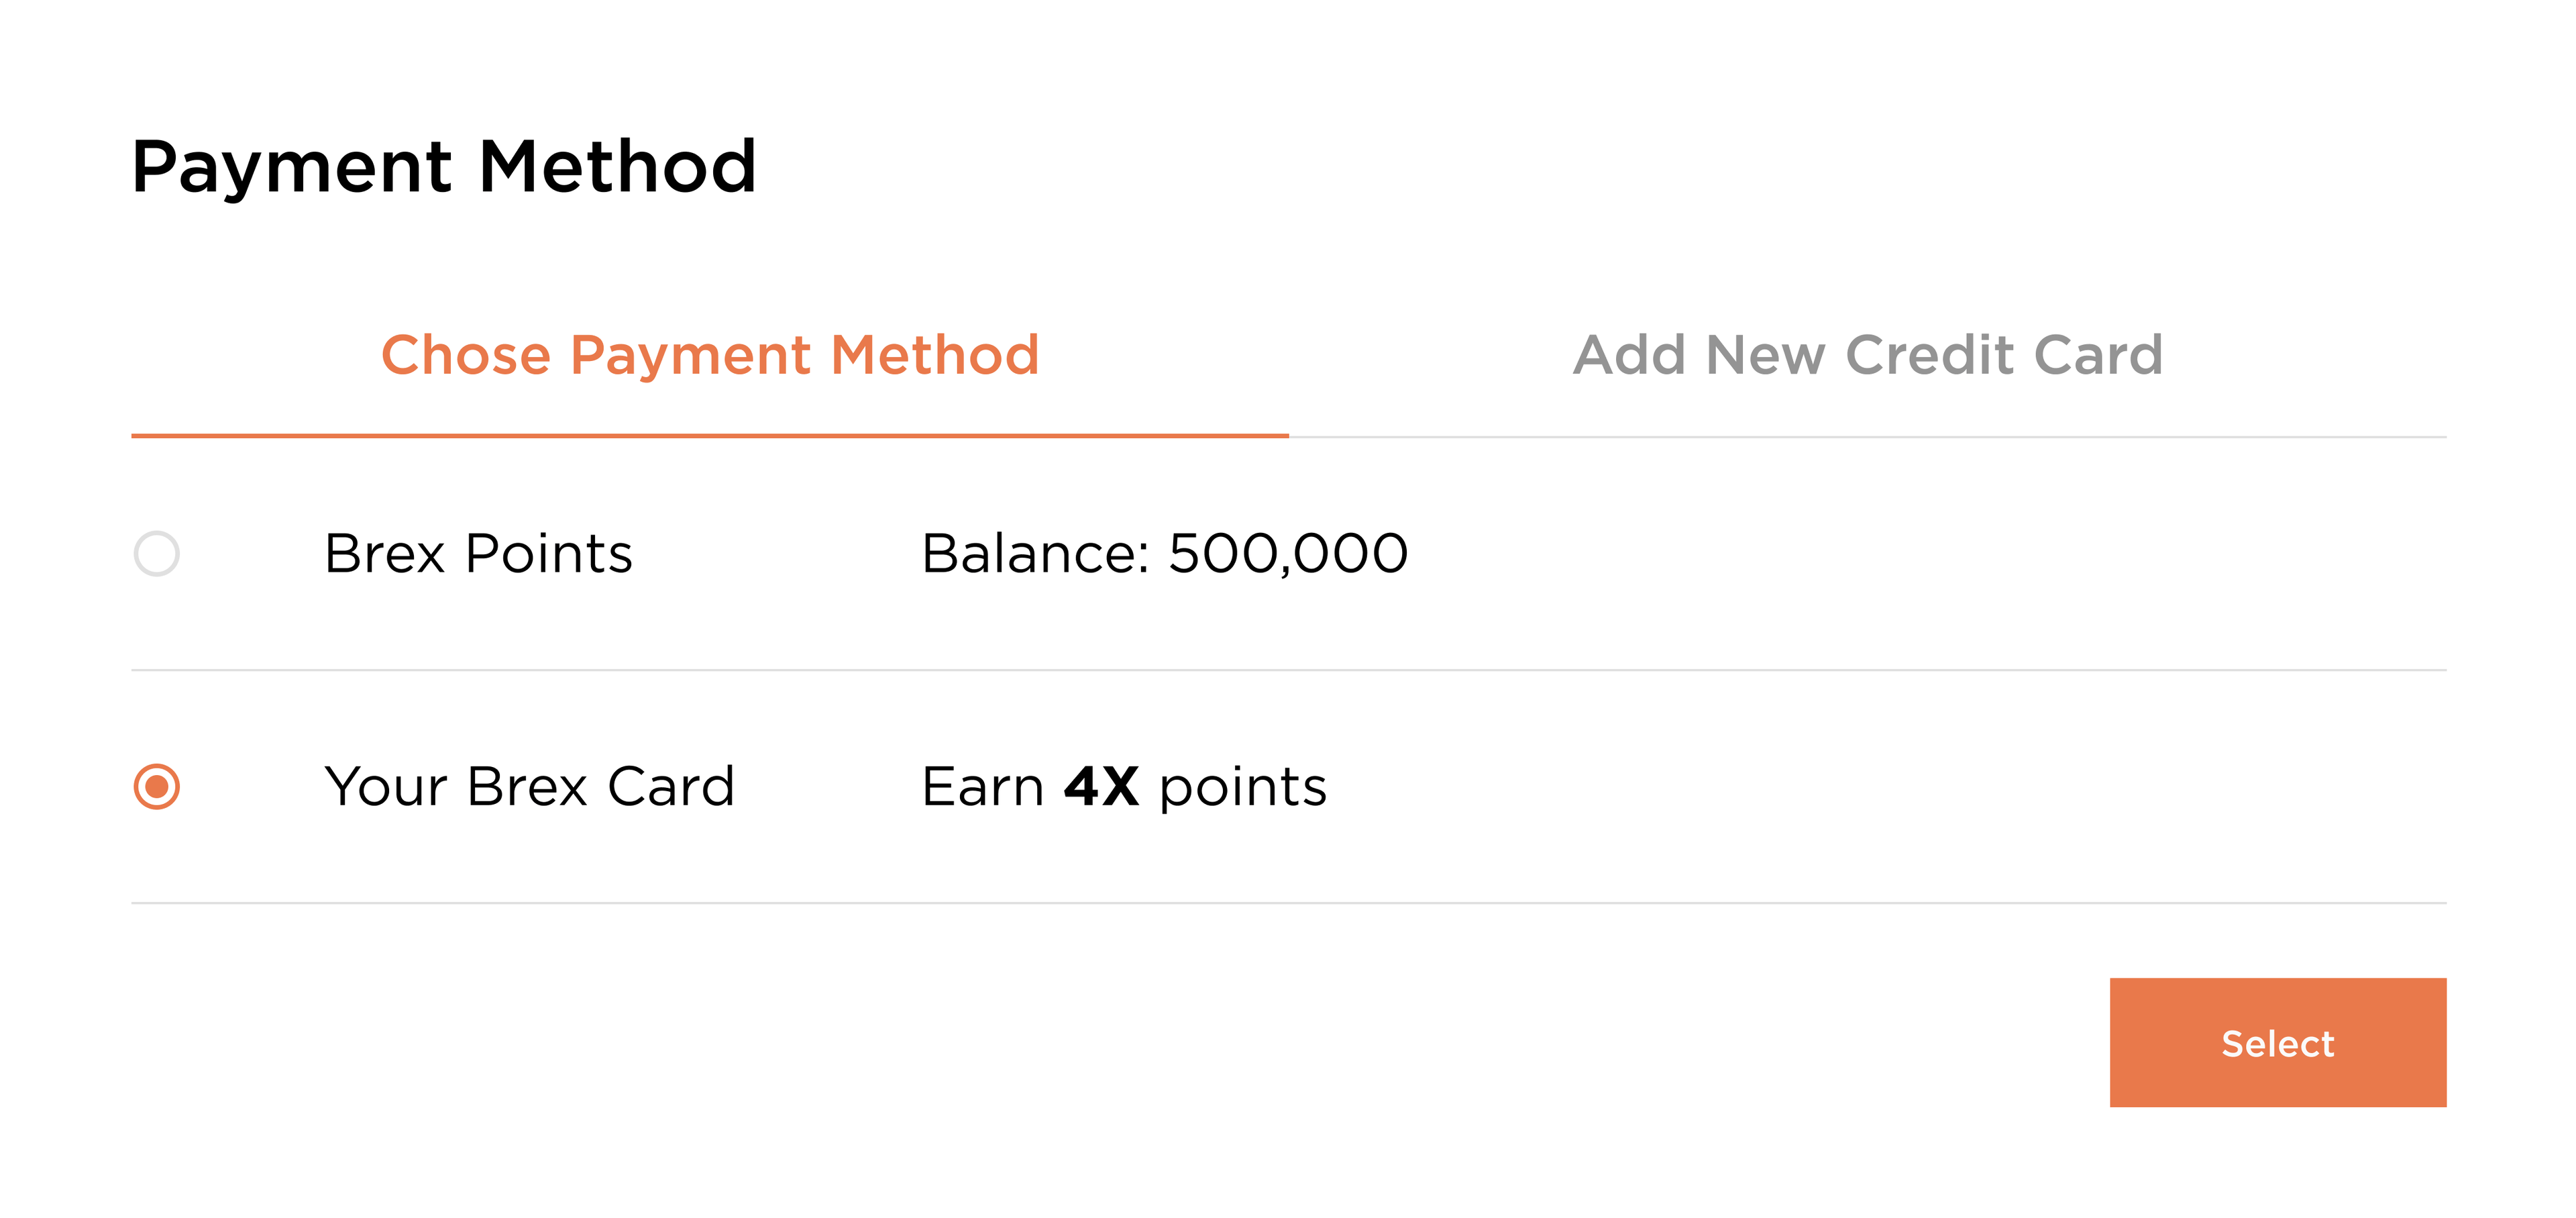Click the word Balance in the points row
The height and width of the screenshot is (1218, 2576).
[x=1034, y=553]
